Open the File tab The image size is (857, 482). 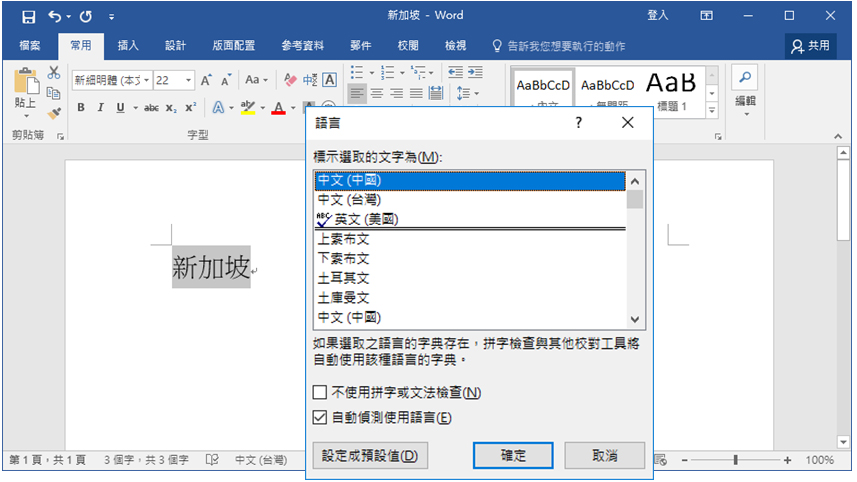[30, 45]
